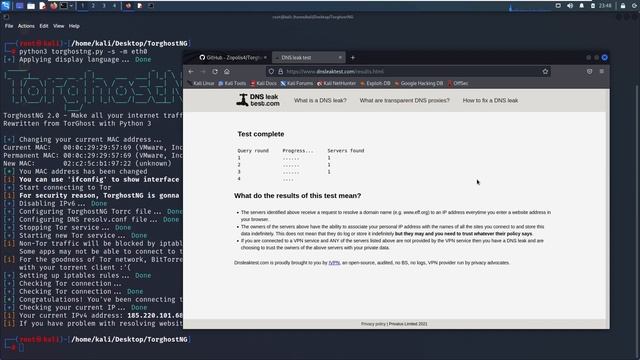Viewport: 640px width, 360px height.
Task: Open the Kali NetHunter bookmark
Action: coord(337,83)
